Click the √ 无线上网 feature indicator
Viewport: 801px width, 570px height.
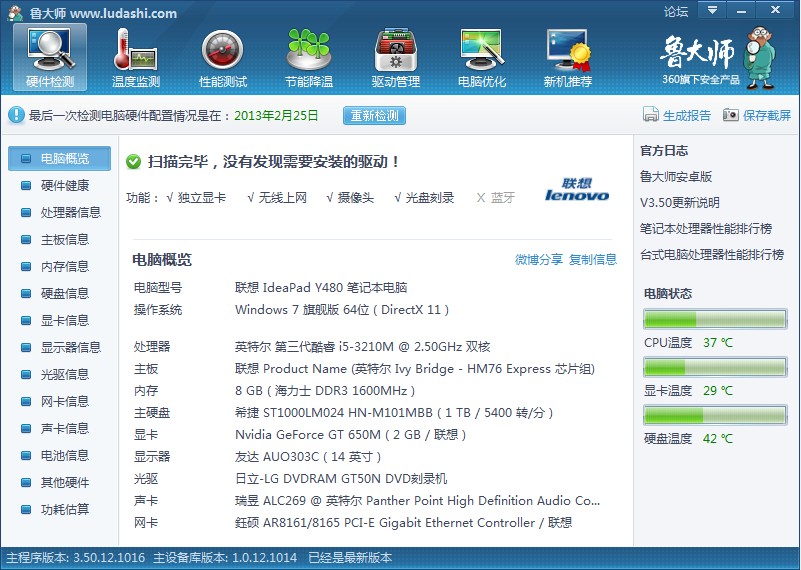click(x=277, y=198)
